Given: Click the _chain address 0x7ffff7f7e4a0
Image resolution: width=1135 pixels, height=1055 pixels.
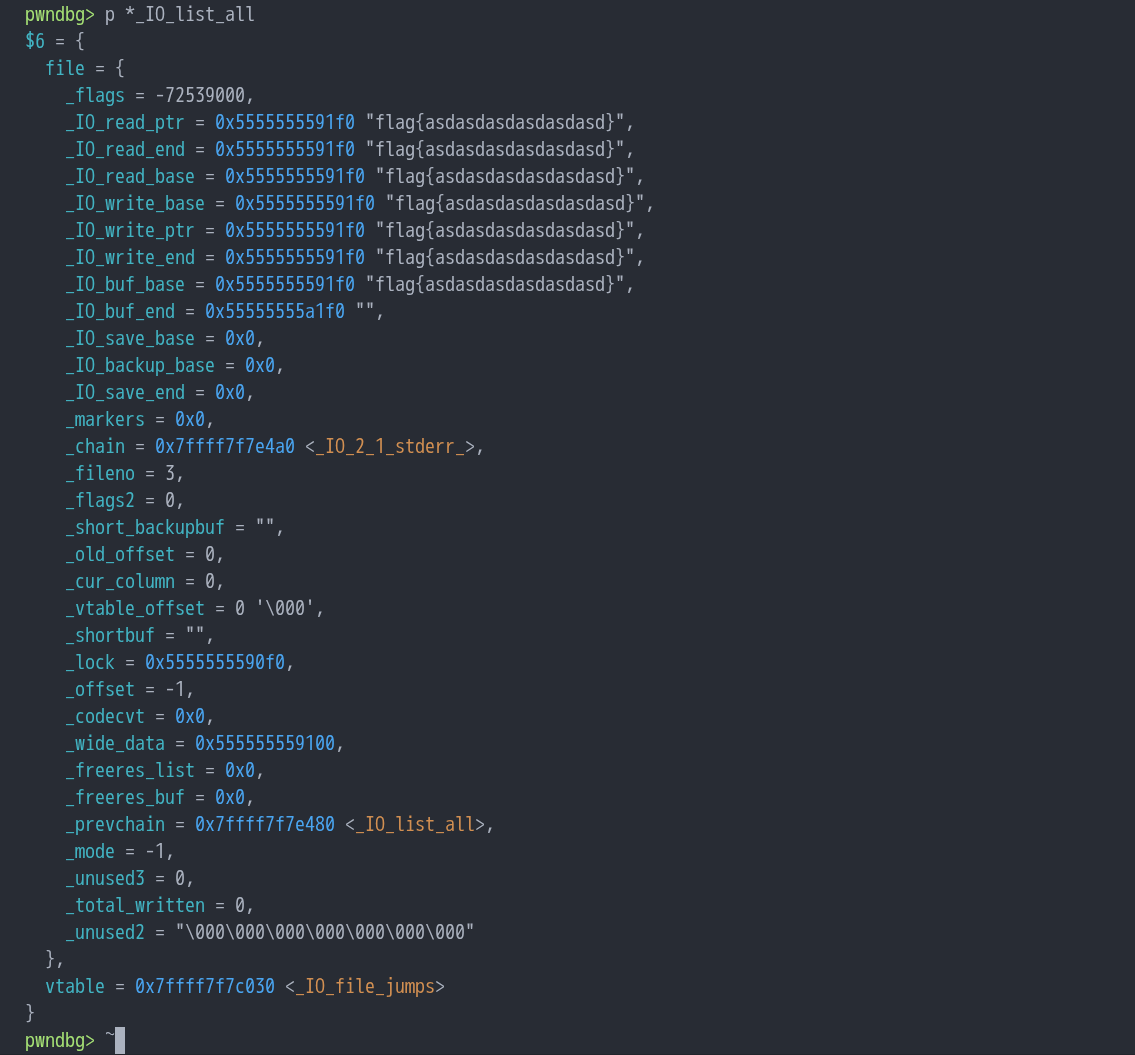Looking at the screenshot, I should [224, 447].
